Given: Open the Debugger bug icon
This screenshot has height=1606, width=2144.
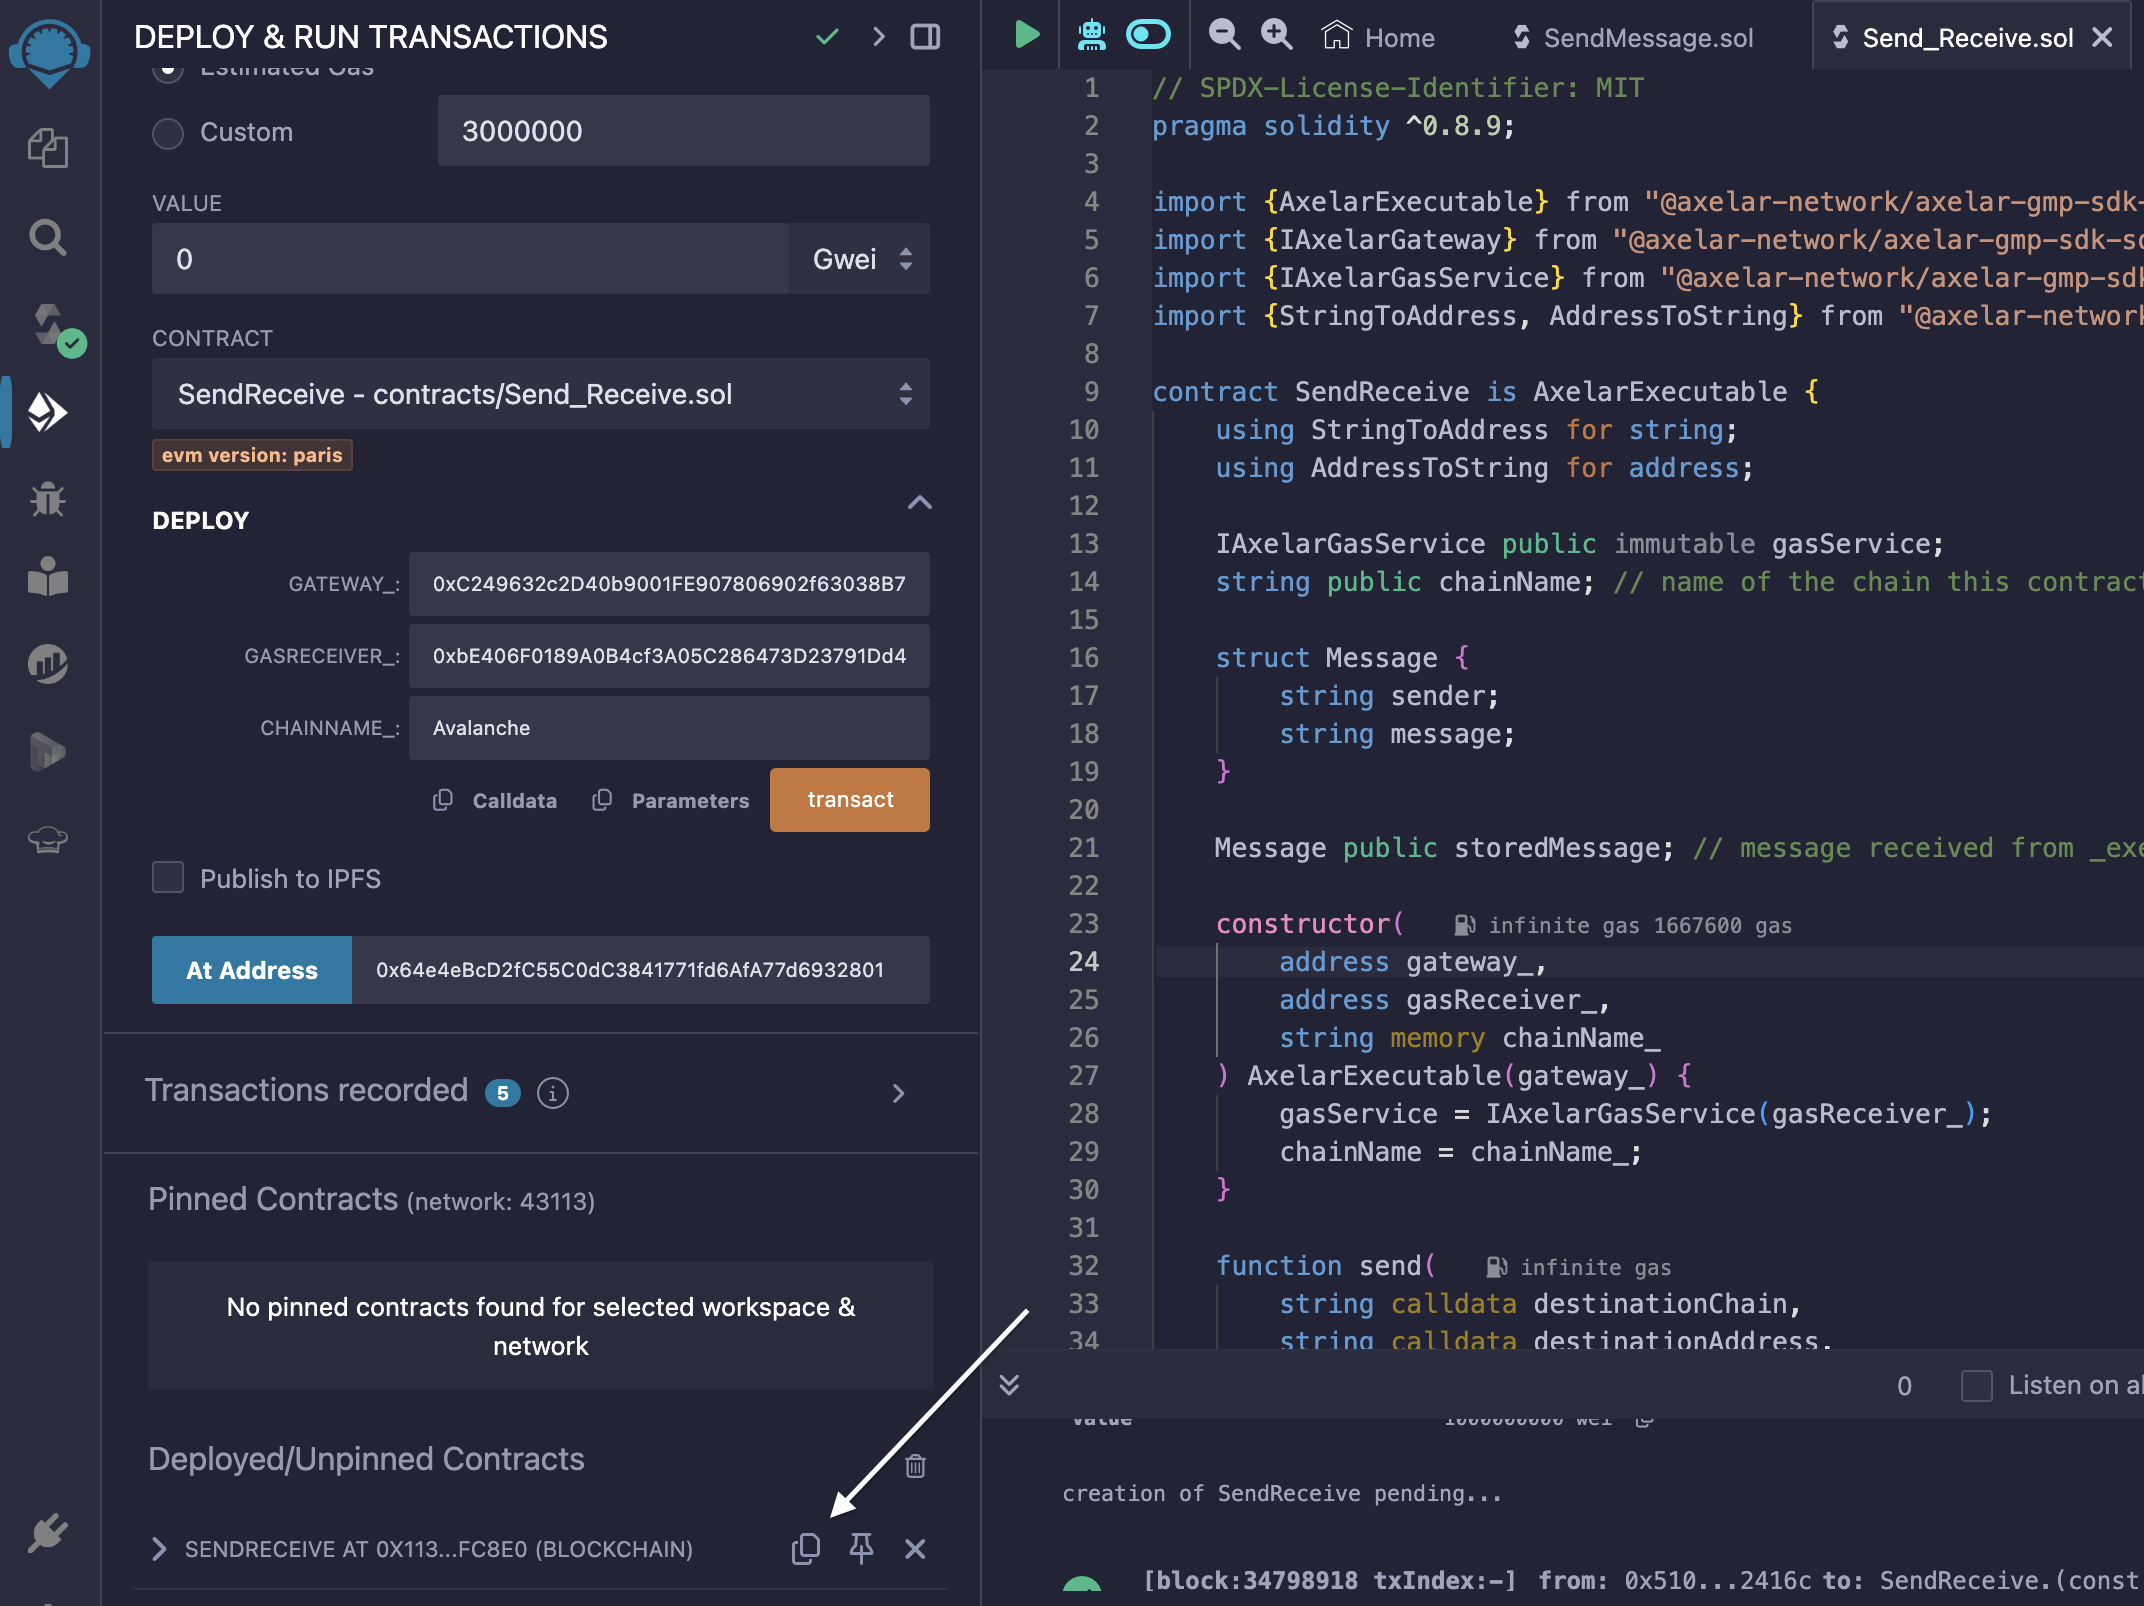Looking at the screenshot, I should click(x=47, y=499).
